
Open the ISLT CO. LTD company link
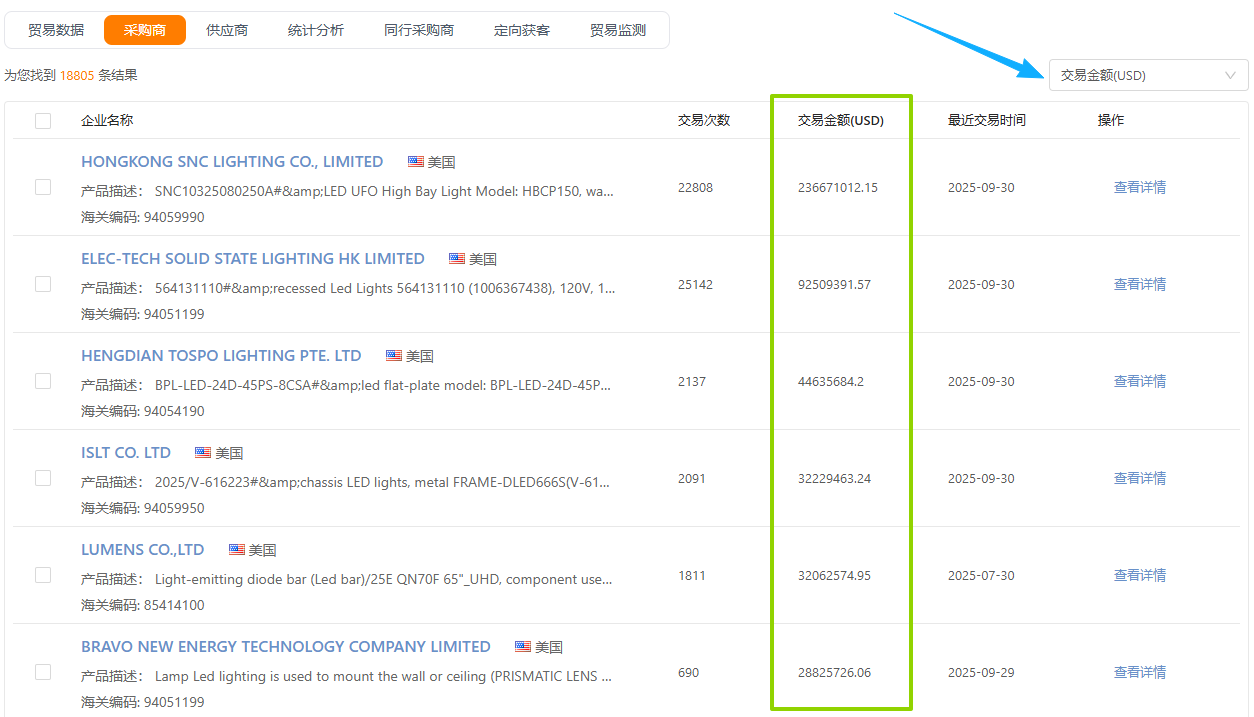click(126, 452)
